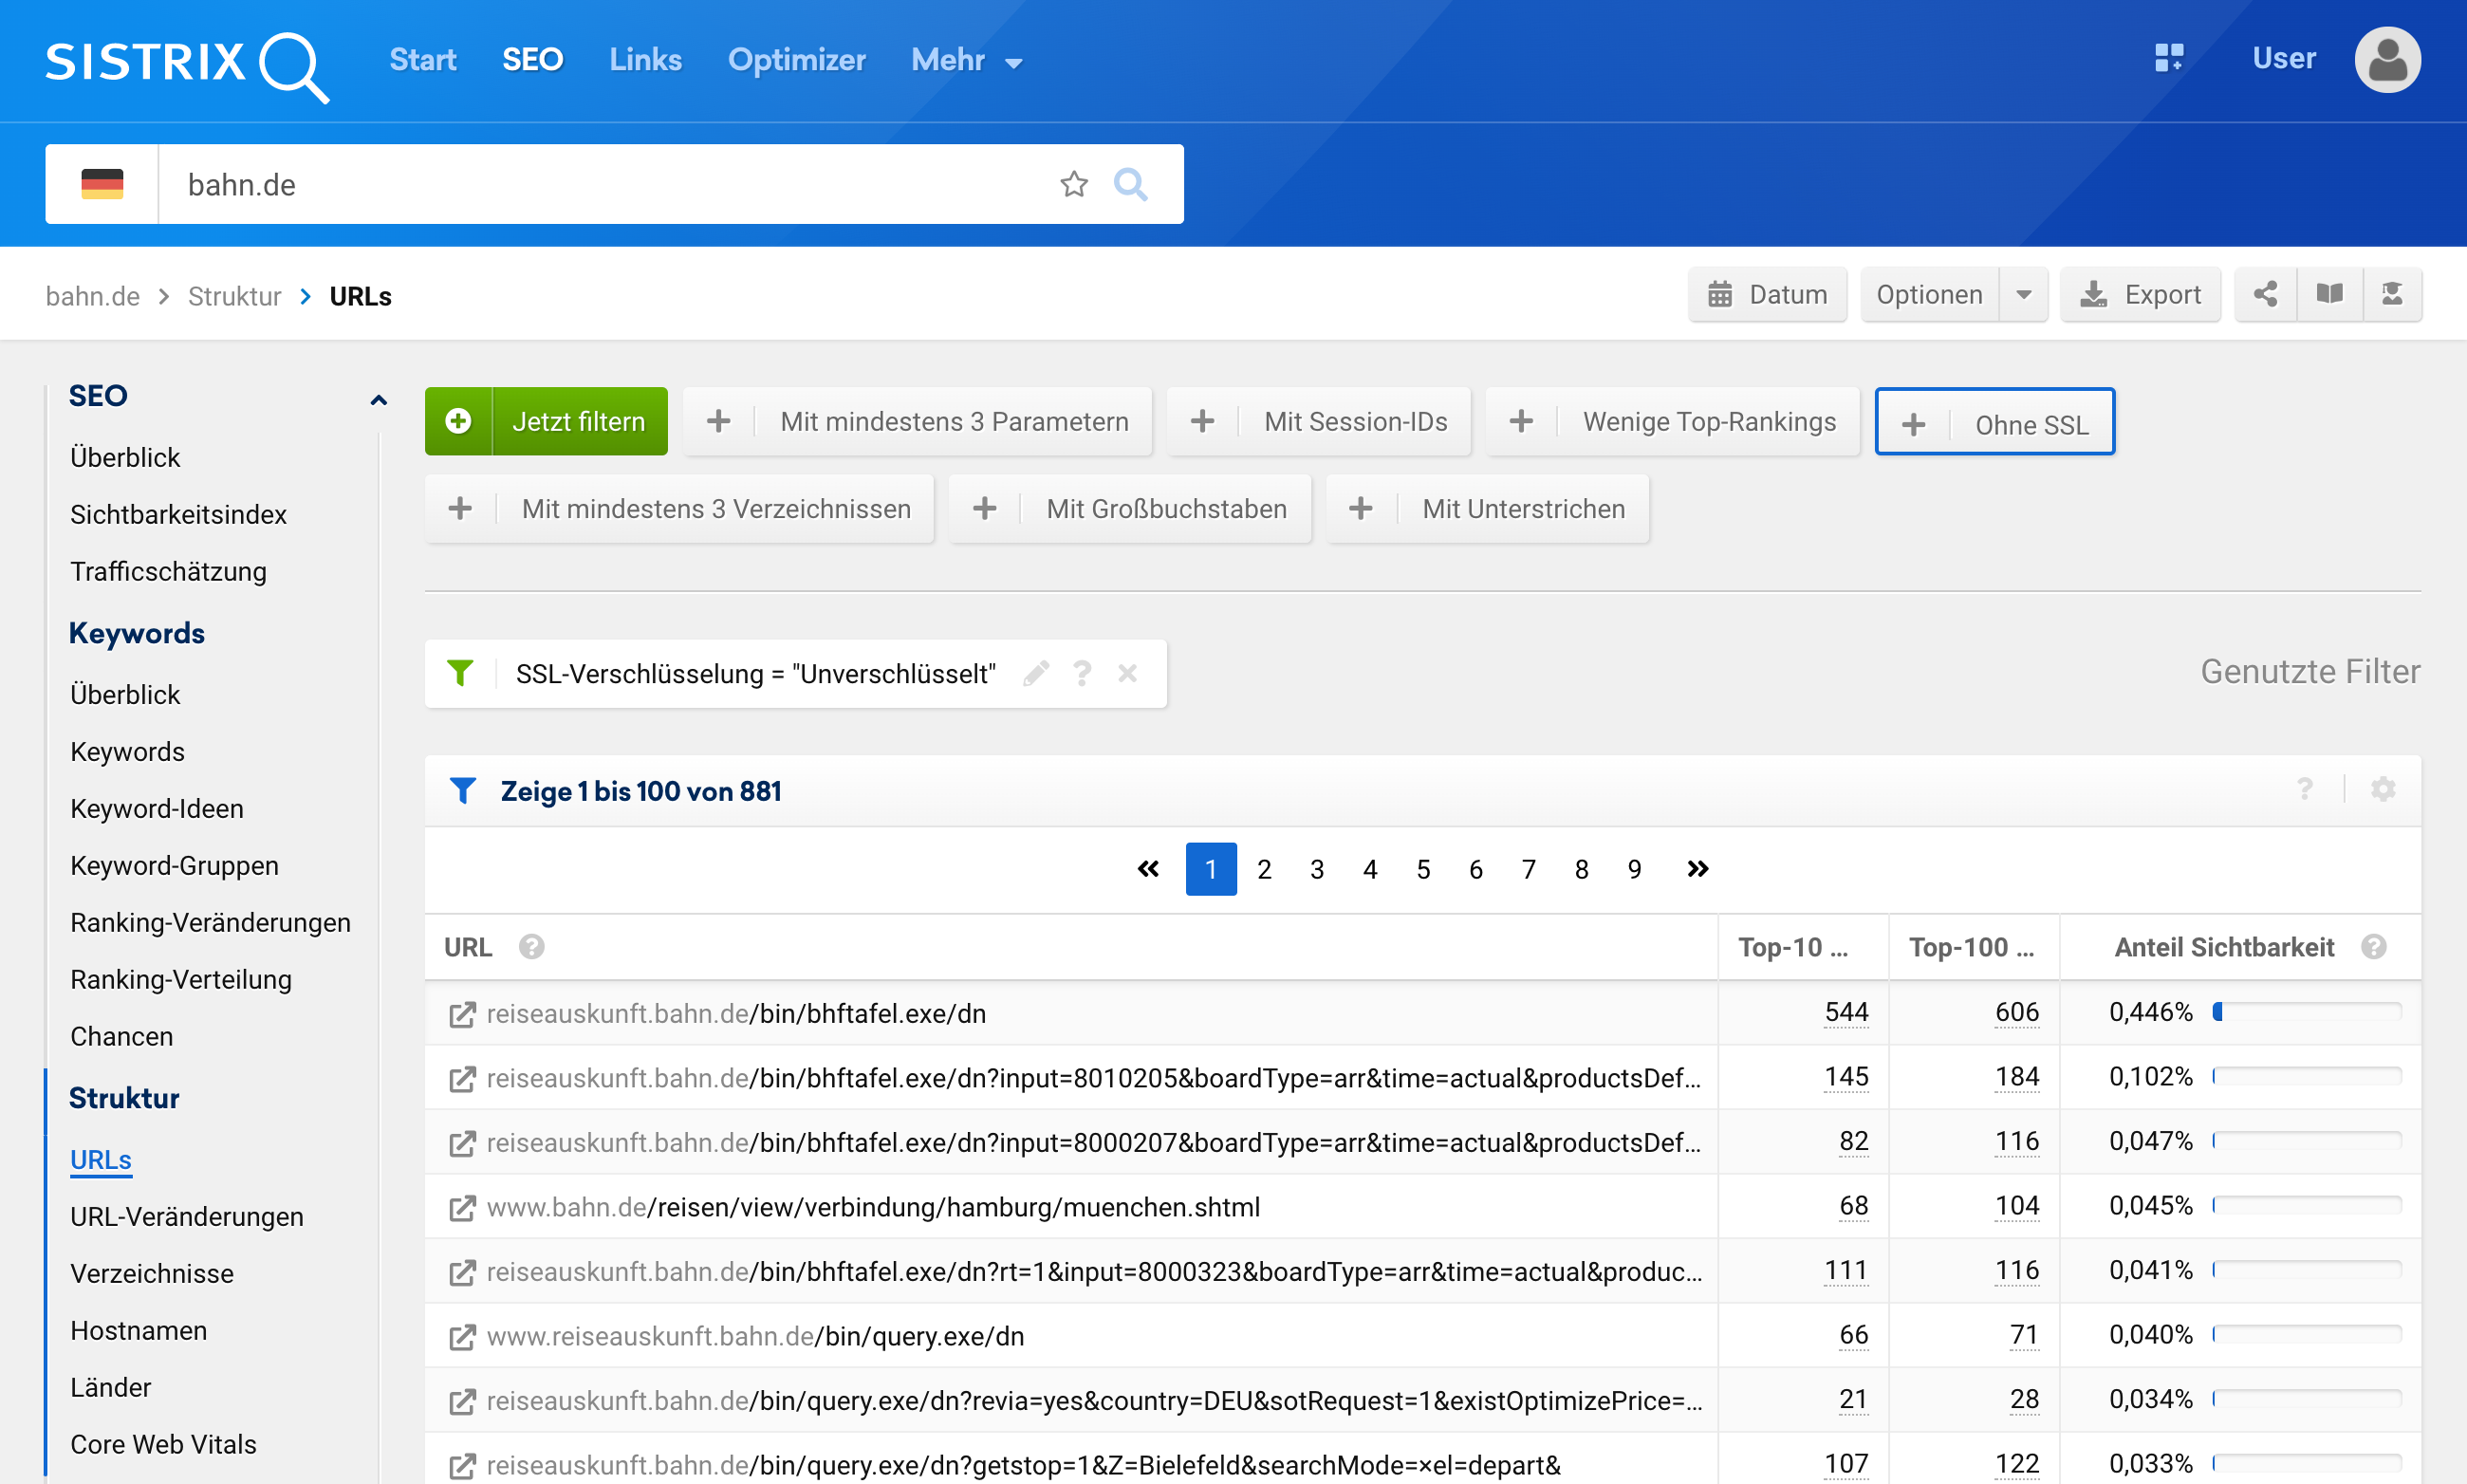Open Verzeichnisse in the Struktur sidebar
This screenshot has width=2467, height=1484.
coord(152,1273)
